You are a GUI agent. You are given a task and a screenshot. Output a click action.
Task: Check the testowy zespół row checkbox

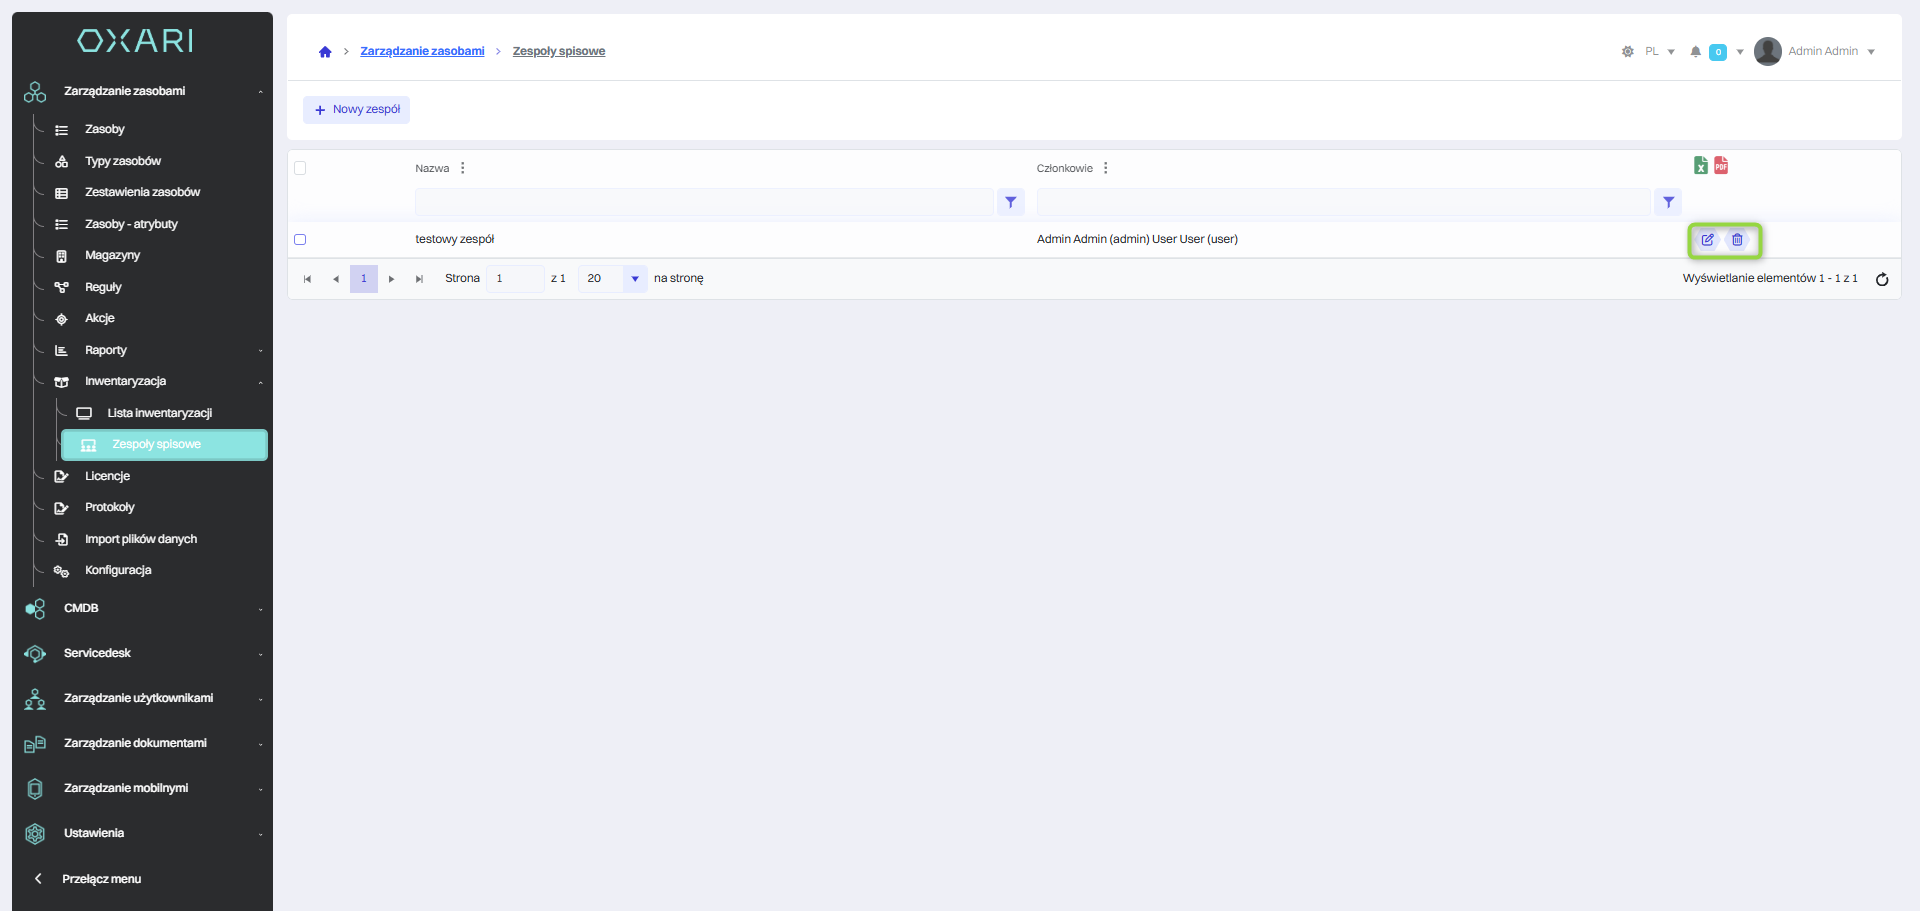tap(300, 240)
